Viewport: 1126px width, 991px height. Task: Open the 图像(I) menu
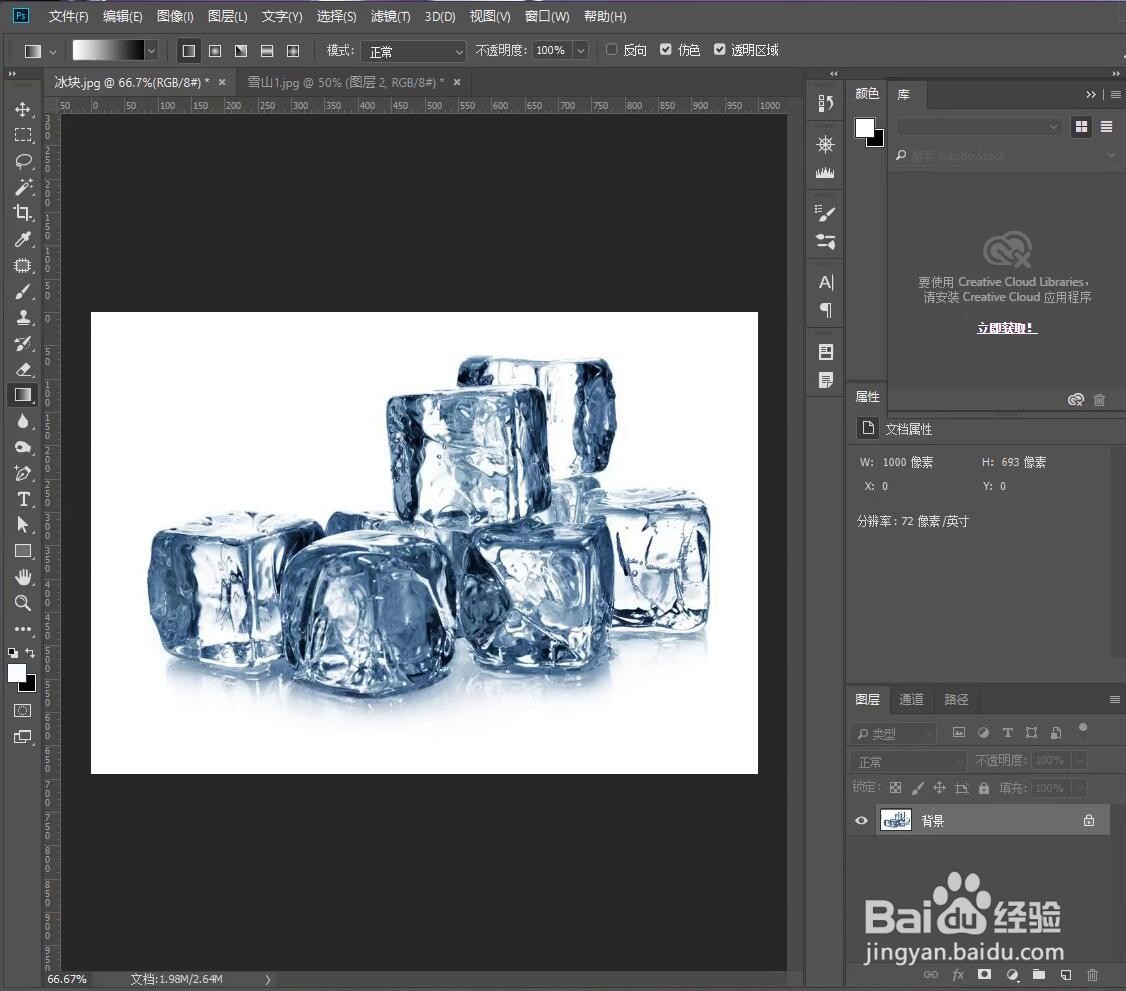[x=175, y=16]
